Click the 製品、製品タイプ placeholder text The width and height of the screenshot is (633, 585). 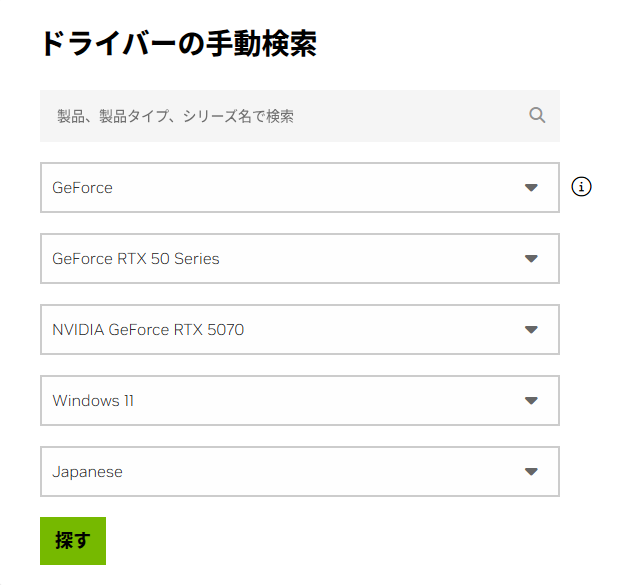coord(175,116)
